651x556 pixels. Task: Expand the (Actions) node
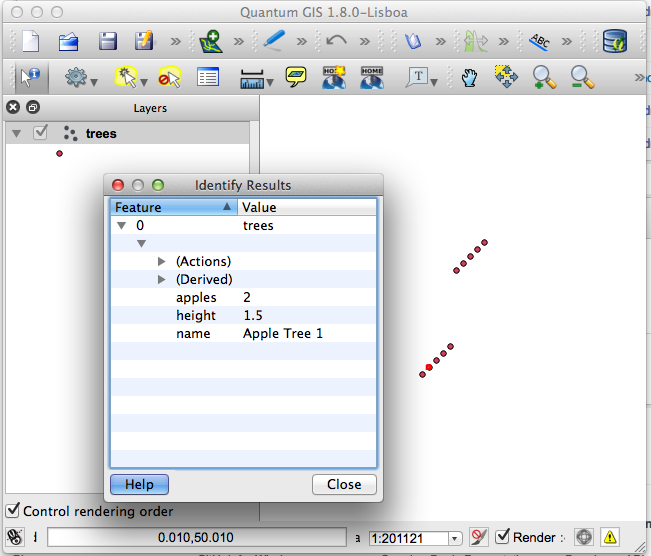(162, 262)
